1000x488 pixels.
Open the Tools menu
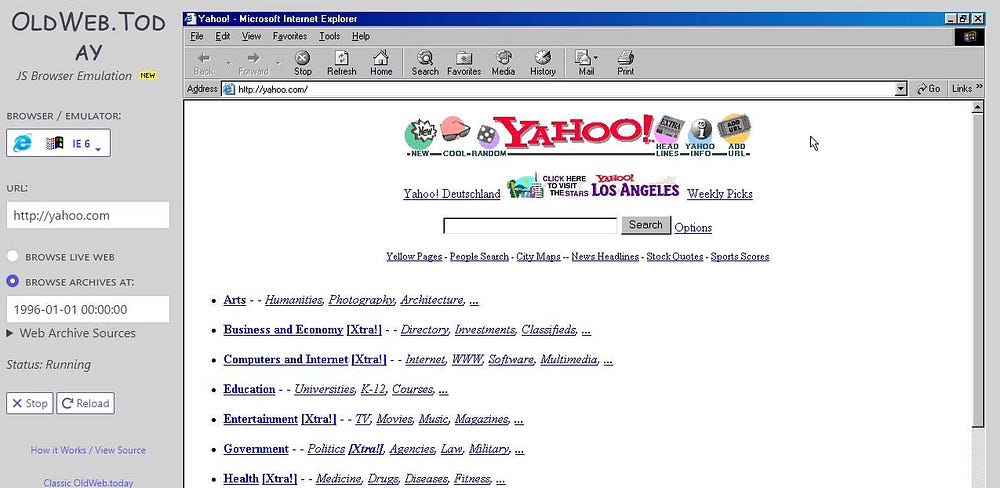tap(330, 36)
